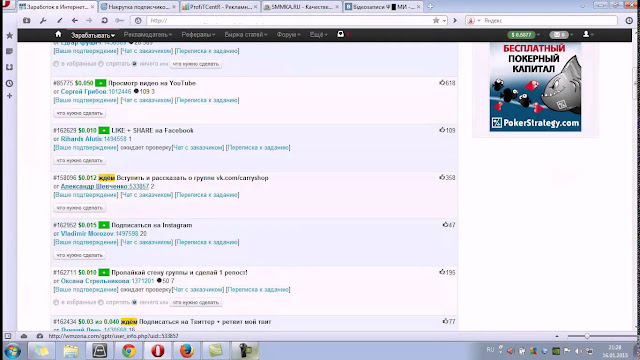
Task: Select 'в избранные' radio in the top task
Action: coord(56,64)
